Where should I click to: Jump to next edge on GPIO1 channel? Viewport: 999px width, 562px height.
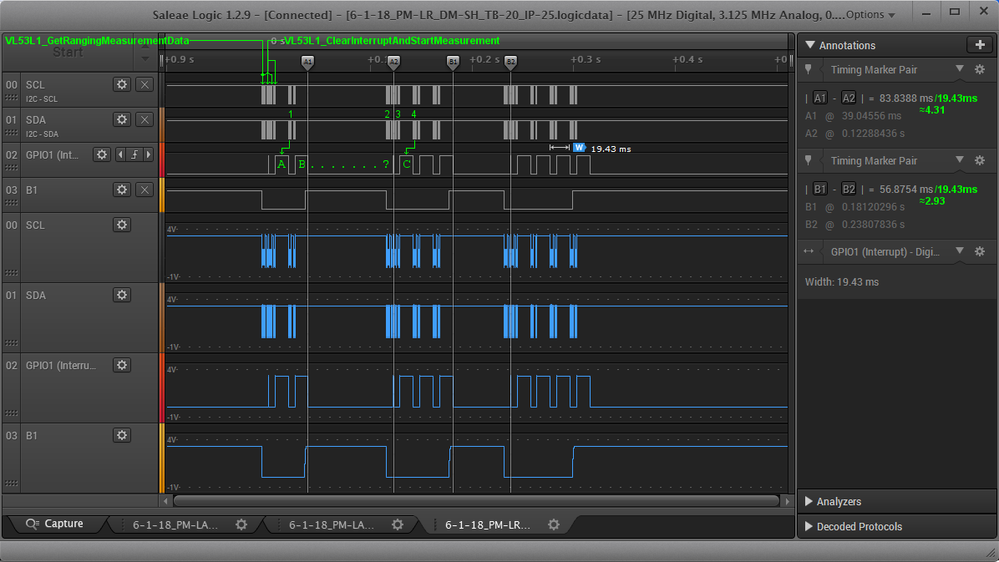point(148,155)
